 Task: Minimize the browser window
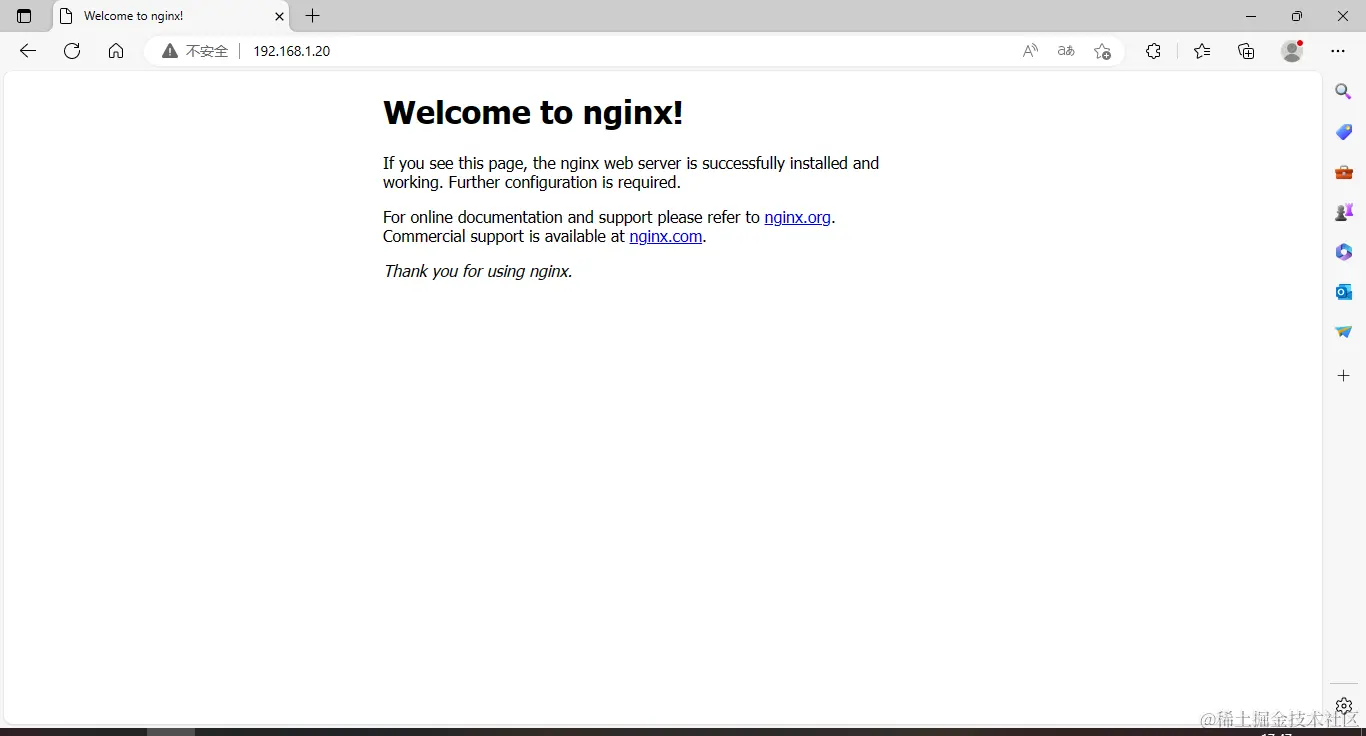point(1251,16)
